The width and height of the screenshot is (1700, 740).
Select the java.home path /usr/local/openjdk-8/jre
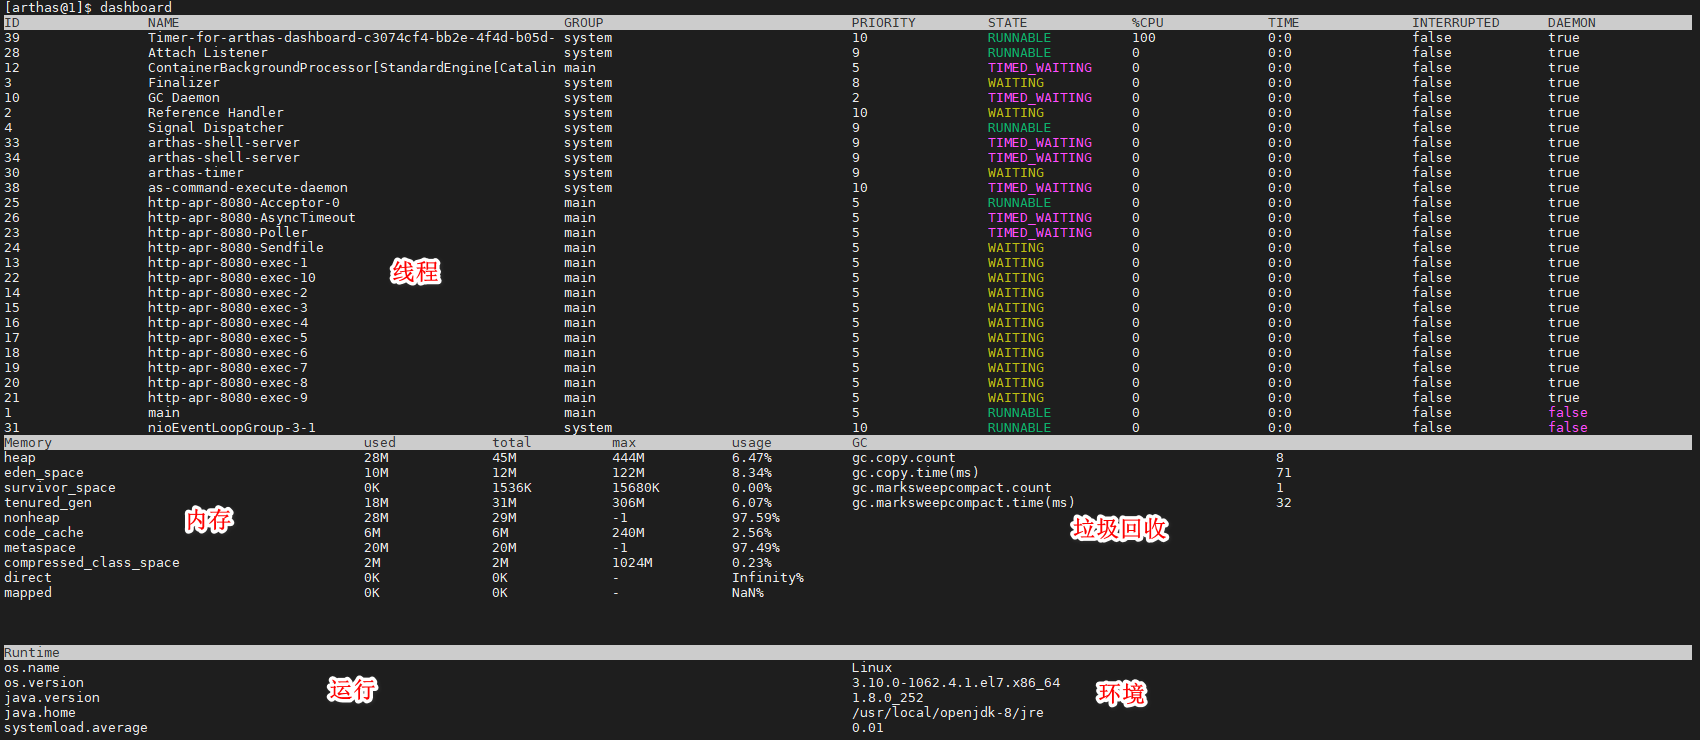point(948,713)
